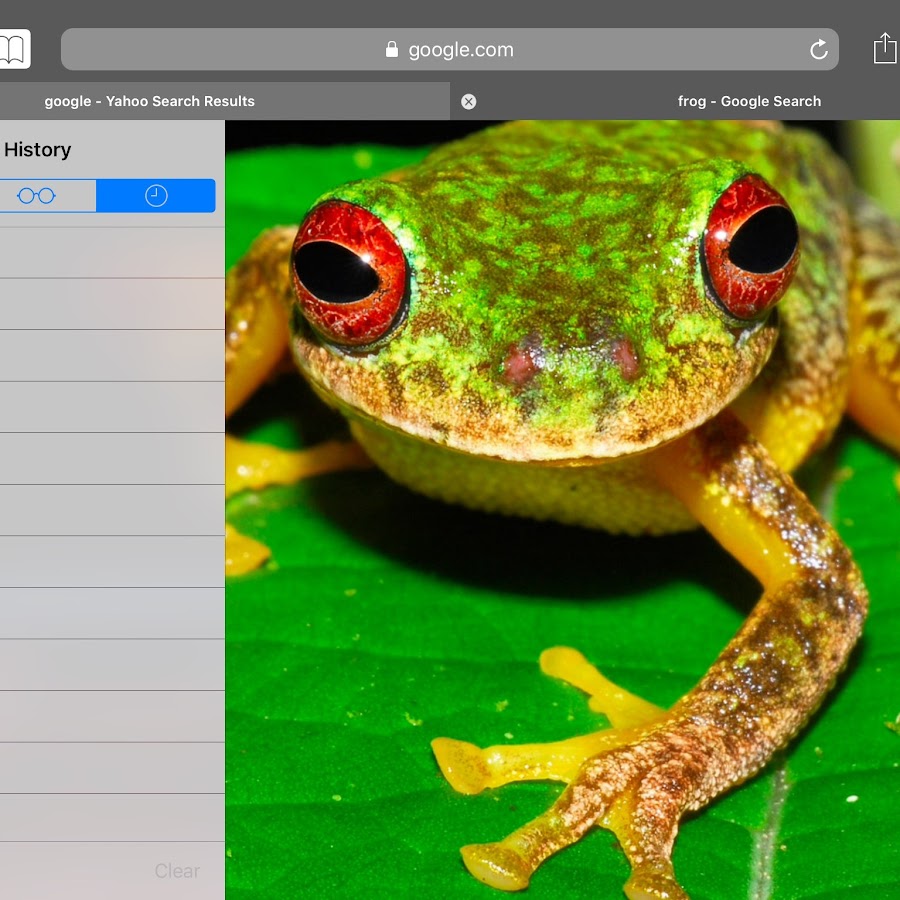900x900 pixels.
Task: Click the google.com address bar
Action: 449,49
